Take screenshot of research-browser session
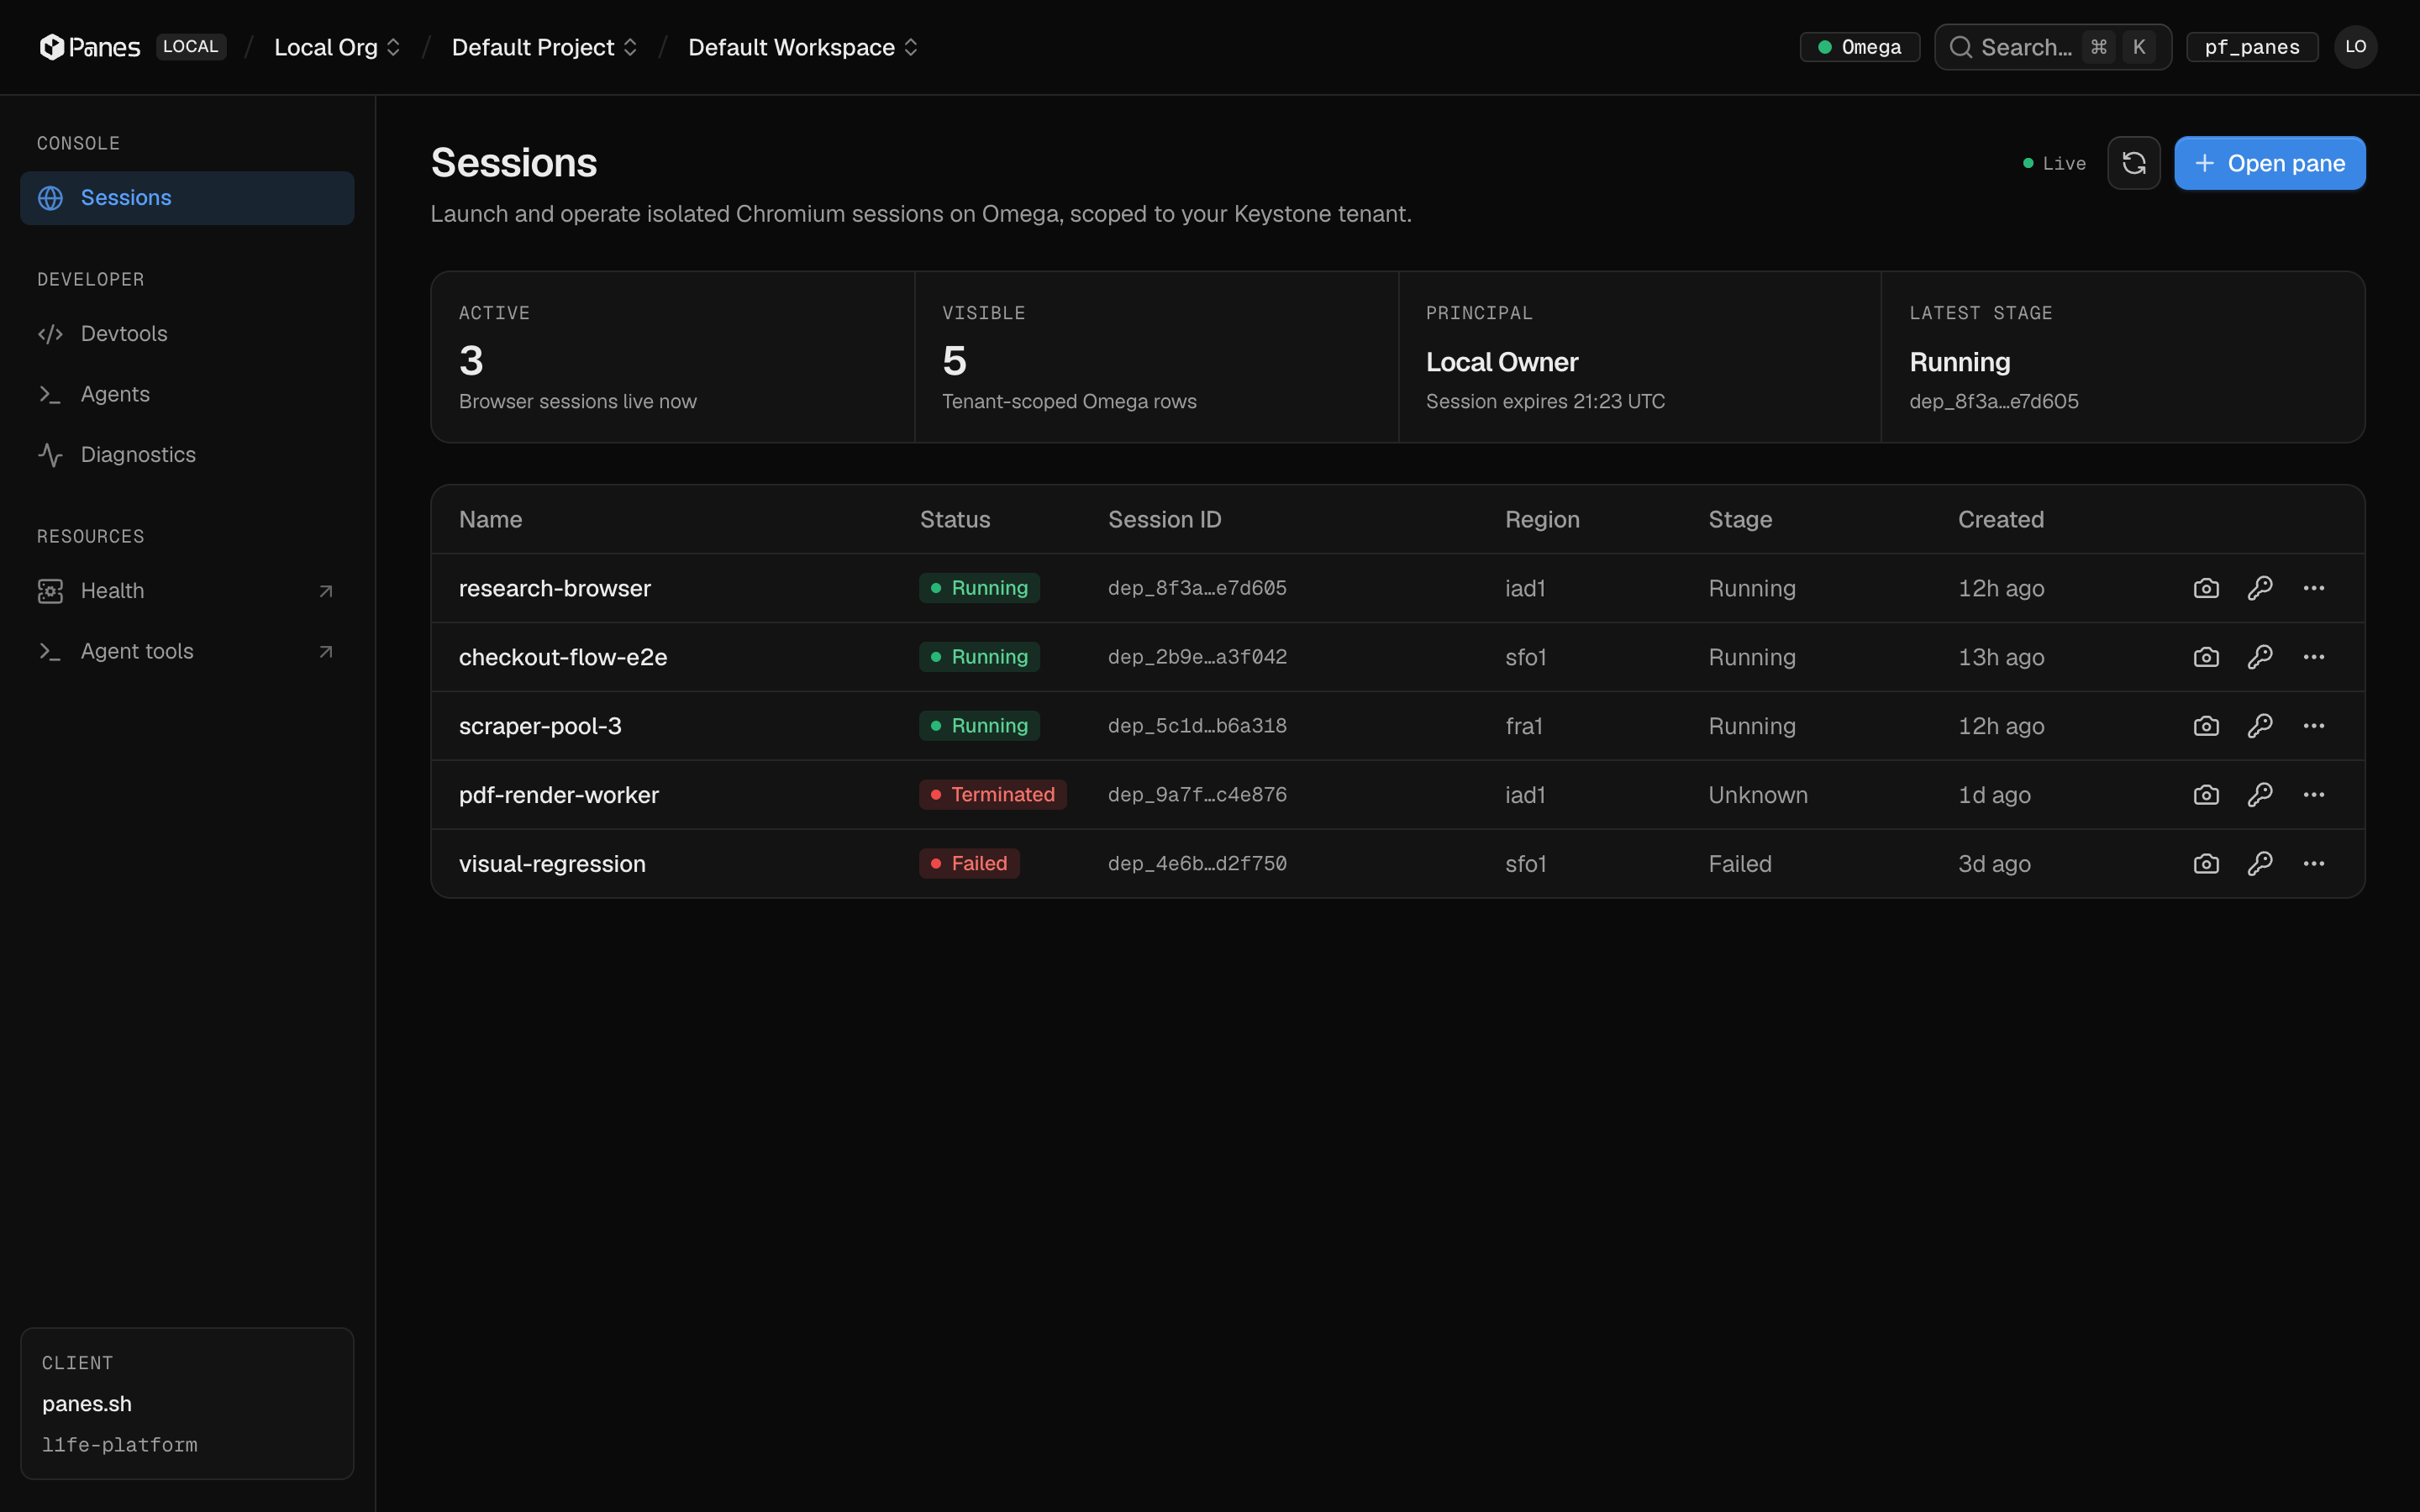Image resolution: width=2420 pixels, height=1512 pixels. (x=2206, y=588)
